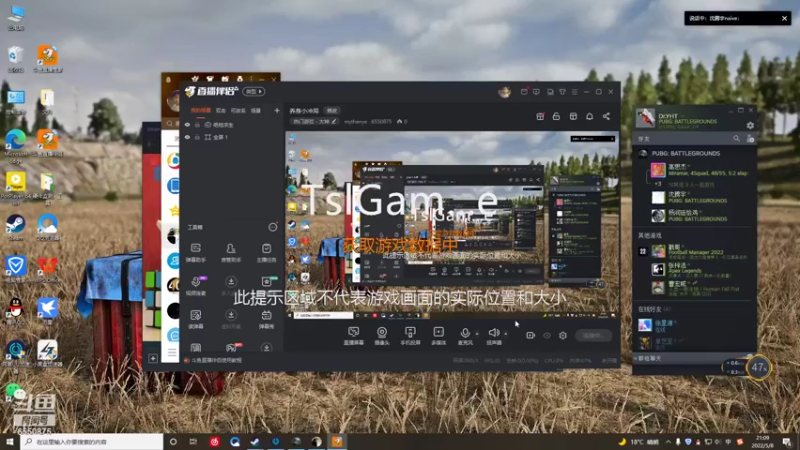Image resolution: width=800 pixels, height=450 pixels.
Task: Switch the screen orientation mode pill beside logo
Action: tap(254, 91)
